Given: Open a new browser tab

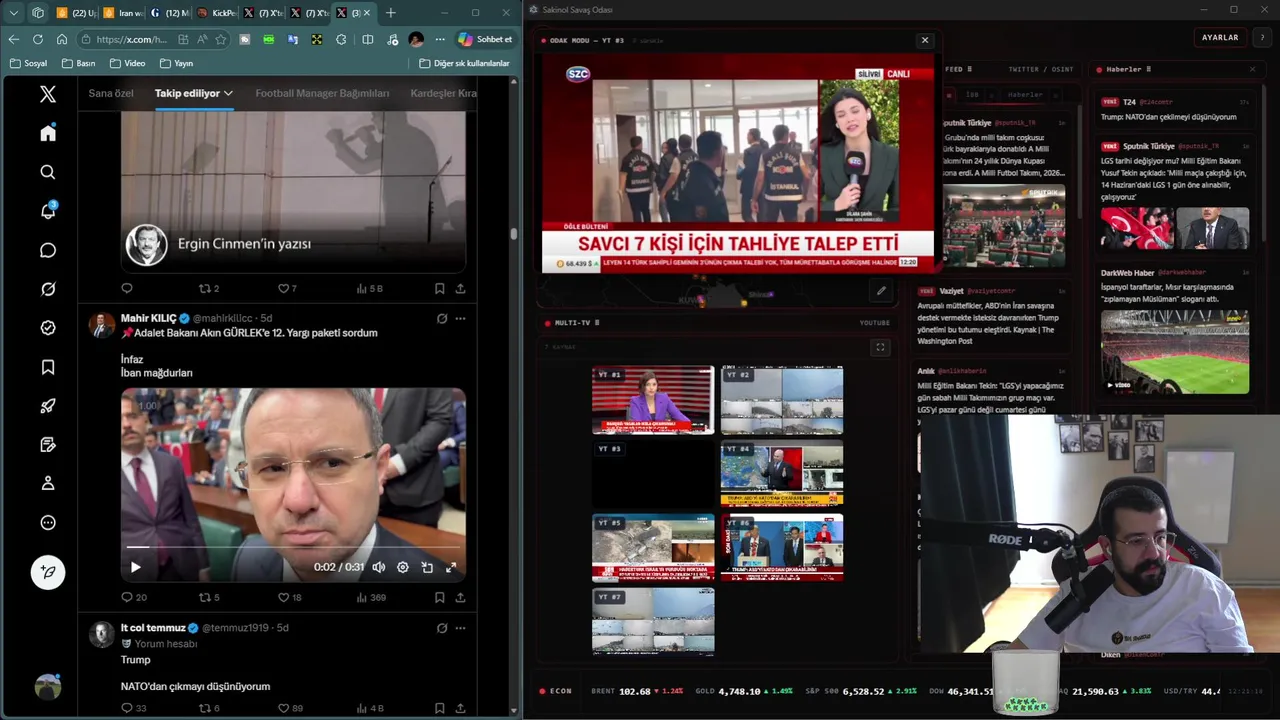Looking at the screenshot, I should click(x=390, y=13).
